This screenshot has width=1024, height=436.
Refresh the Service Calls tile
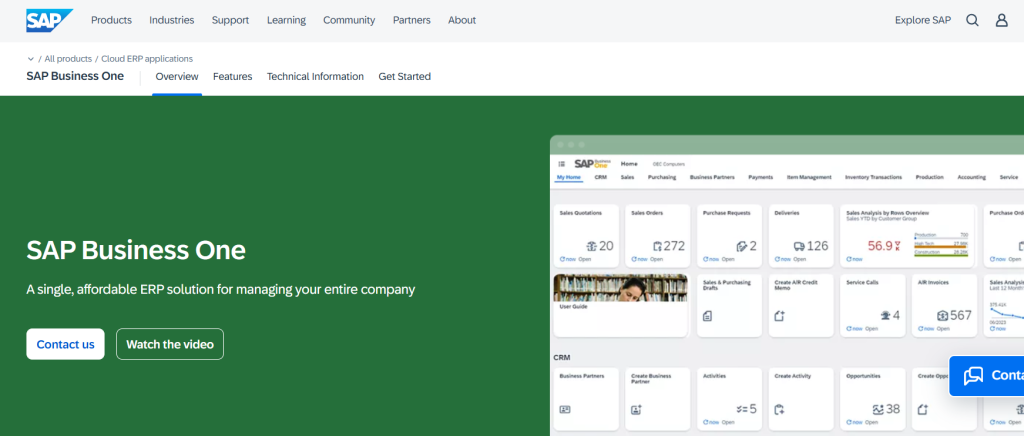[x=854, y=328]
